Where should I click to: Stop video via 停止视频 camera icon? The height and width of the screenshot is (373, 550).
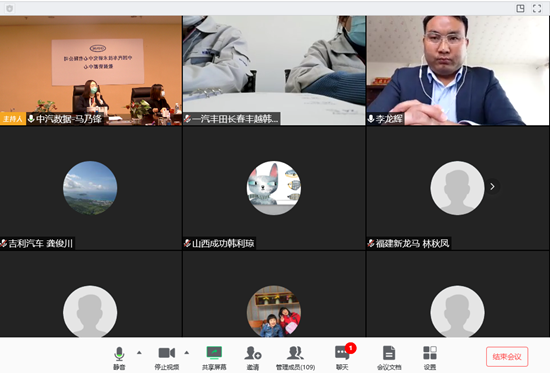167,358
